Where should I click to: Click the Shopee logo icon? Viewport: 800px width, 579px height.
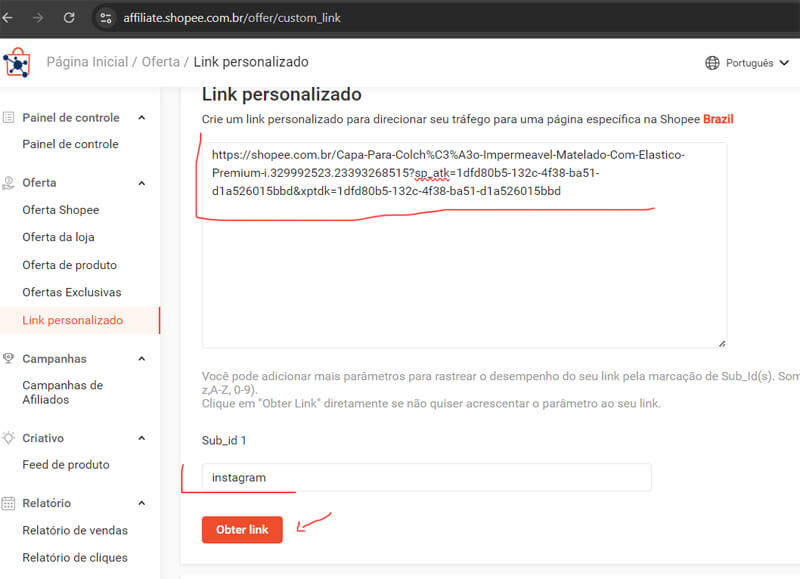point(17,61)
